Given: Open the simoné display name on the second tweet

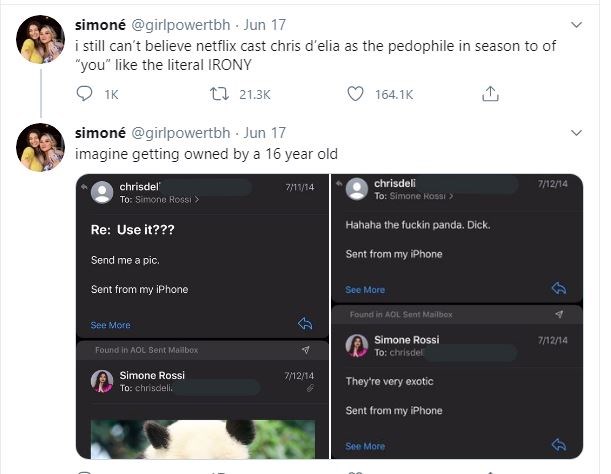Looking at the screenshot, I should click(x=98, y=133).
